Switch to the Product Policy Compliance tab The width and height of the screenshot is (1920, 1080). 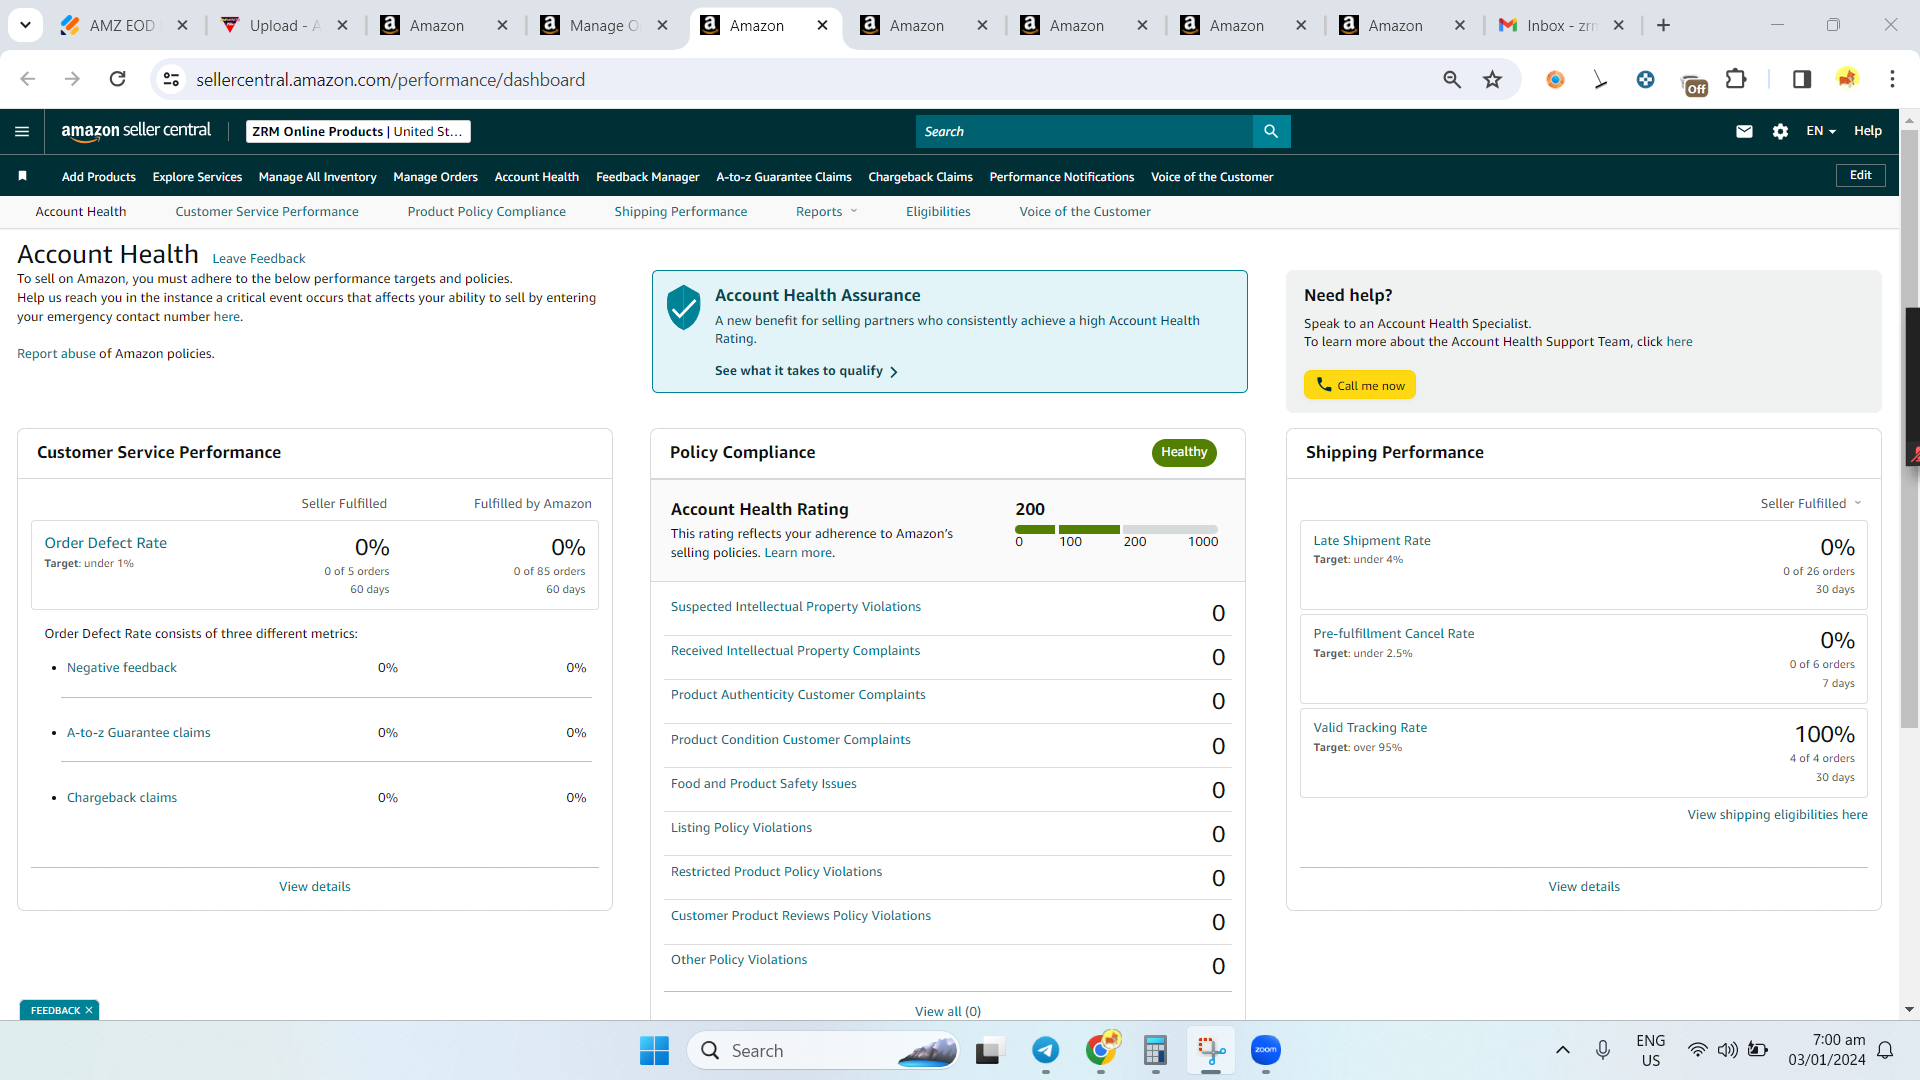487,211
